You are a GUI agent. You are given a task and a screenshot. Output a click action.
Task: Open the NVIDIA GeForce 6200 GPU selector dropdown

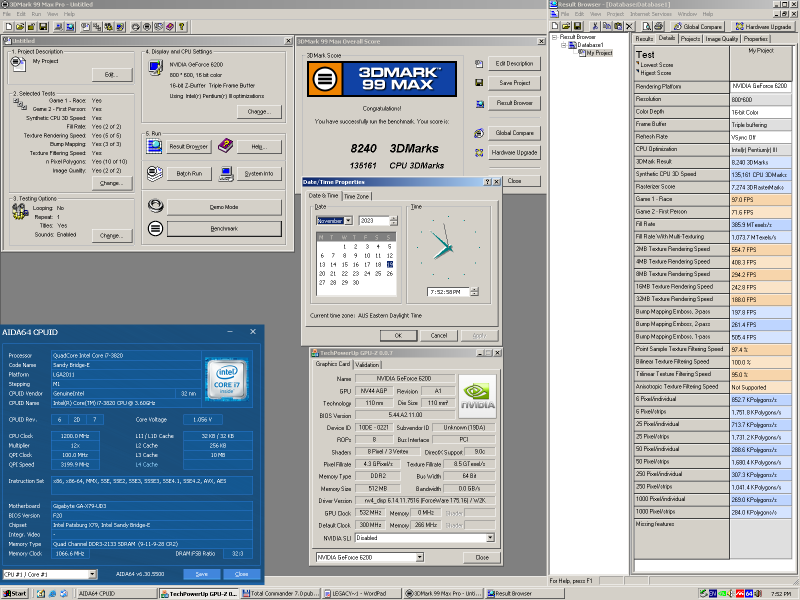click(419, 558)
